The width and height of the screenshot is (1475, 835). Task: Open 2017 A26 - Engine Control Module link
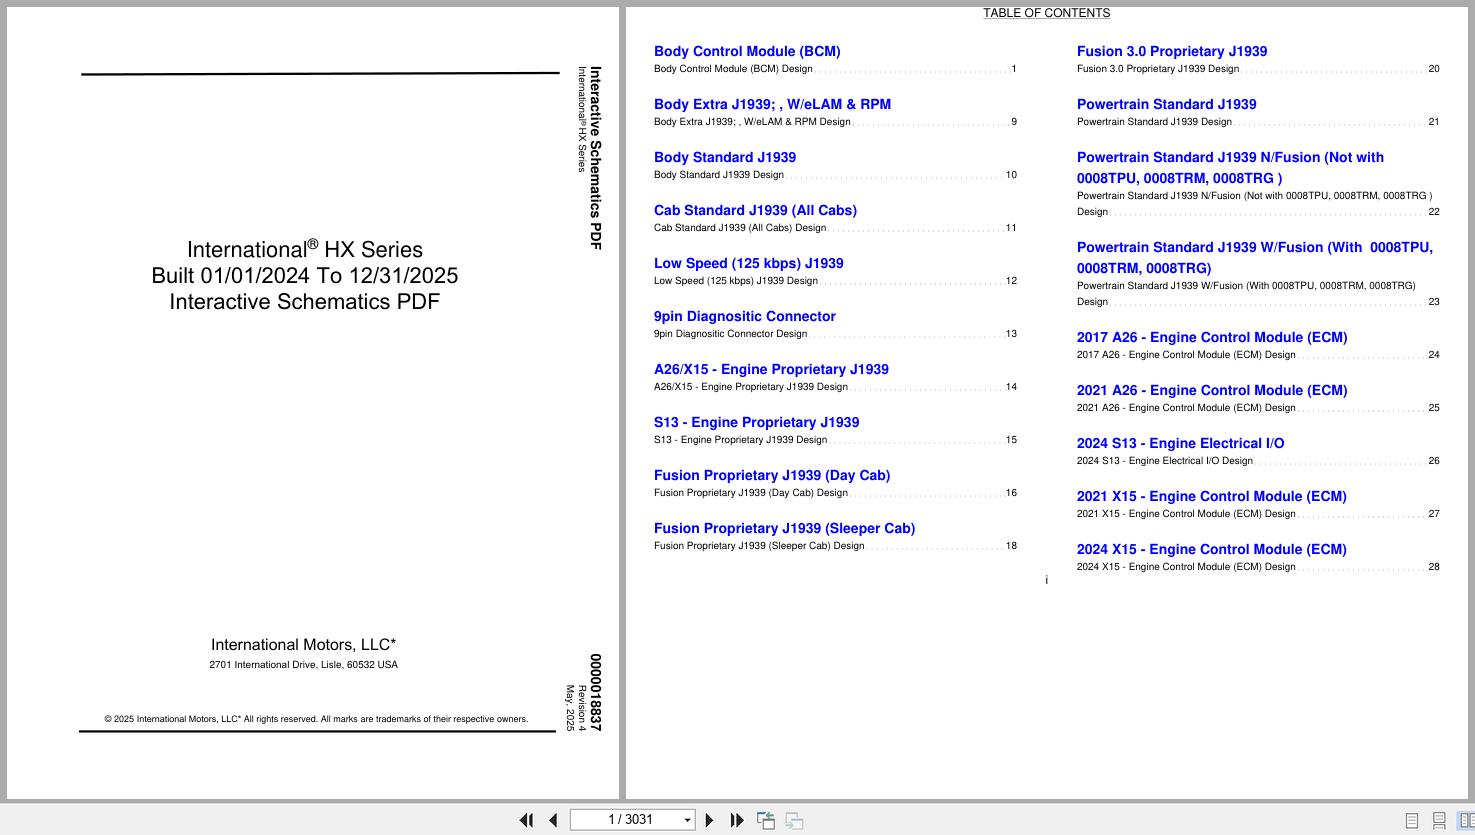point(1212,337)
